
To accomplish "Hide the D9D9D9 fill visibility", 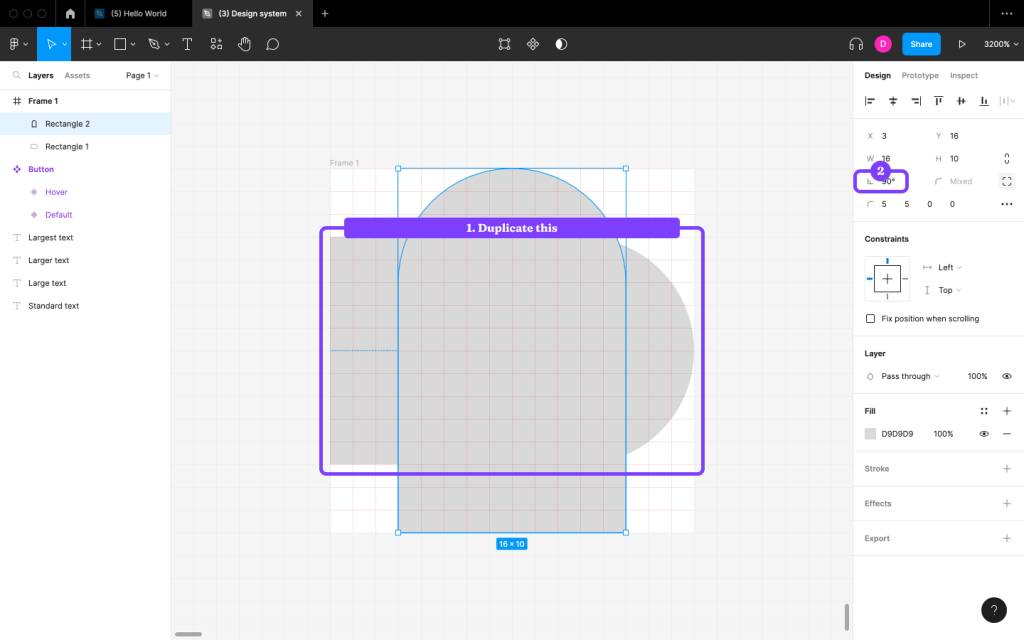I will click(x=983, y=433).
